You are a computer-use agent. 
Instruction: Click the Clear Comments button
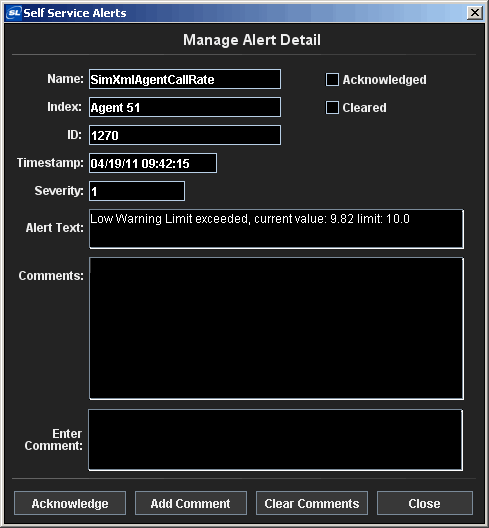pos(312,503)
